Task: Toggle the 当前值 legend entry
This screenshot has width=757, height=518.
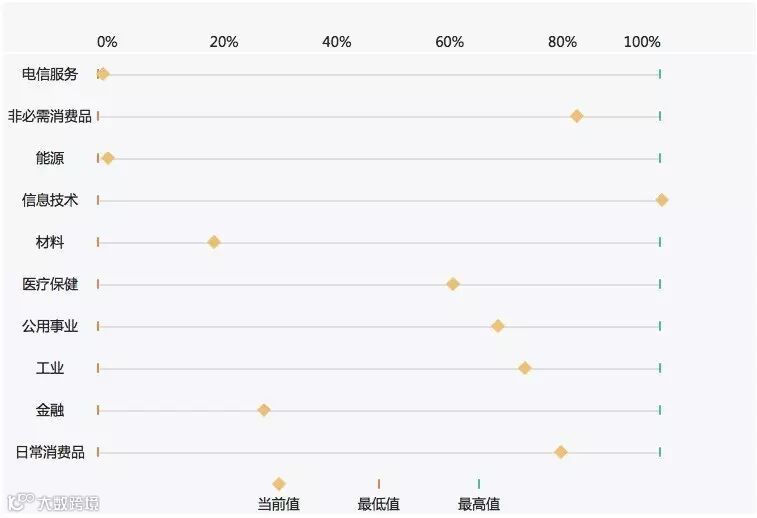Action: 279,504
